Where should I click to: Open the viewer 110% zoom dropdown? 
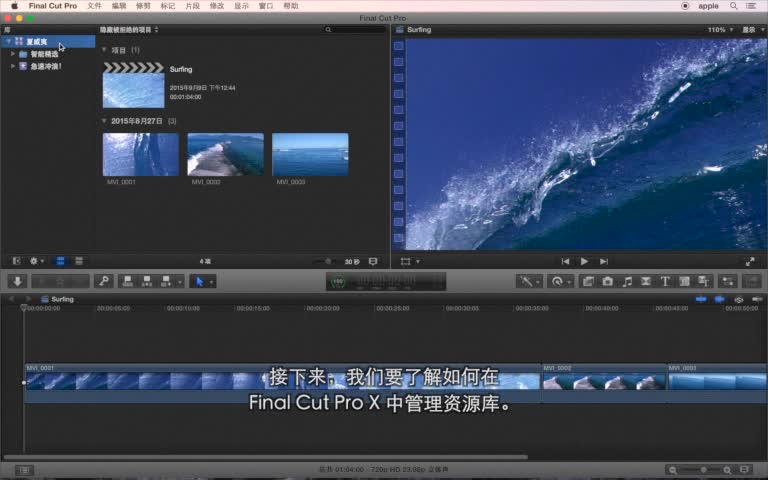pos(720,30)
